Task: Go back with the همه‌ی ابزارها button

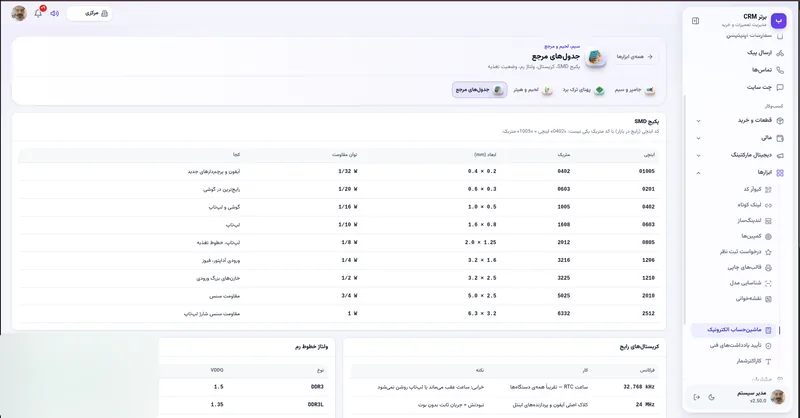Action: coord(635,57)
